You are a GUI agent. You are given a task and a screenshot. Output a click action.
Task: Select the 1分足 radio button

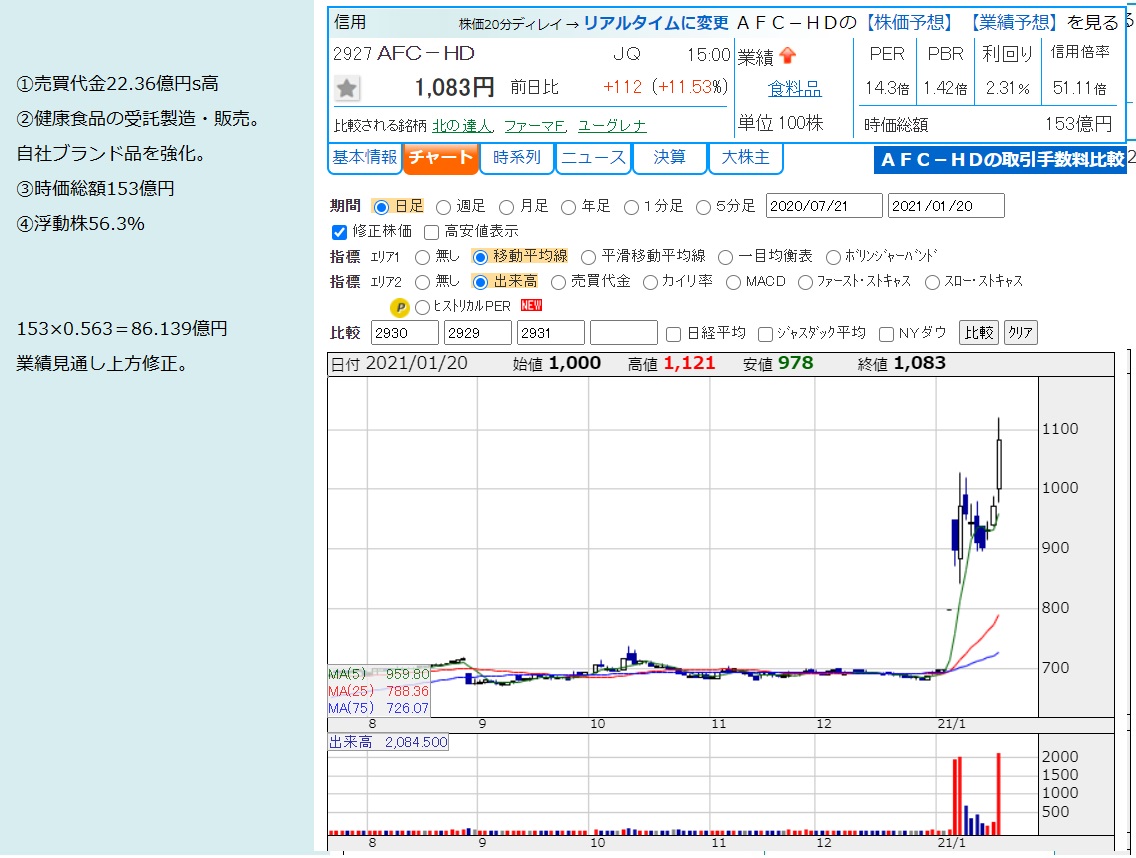point(631,207)
